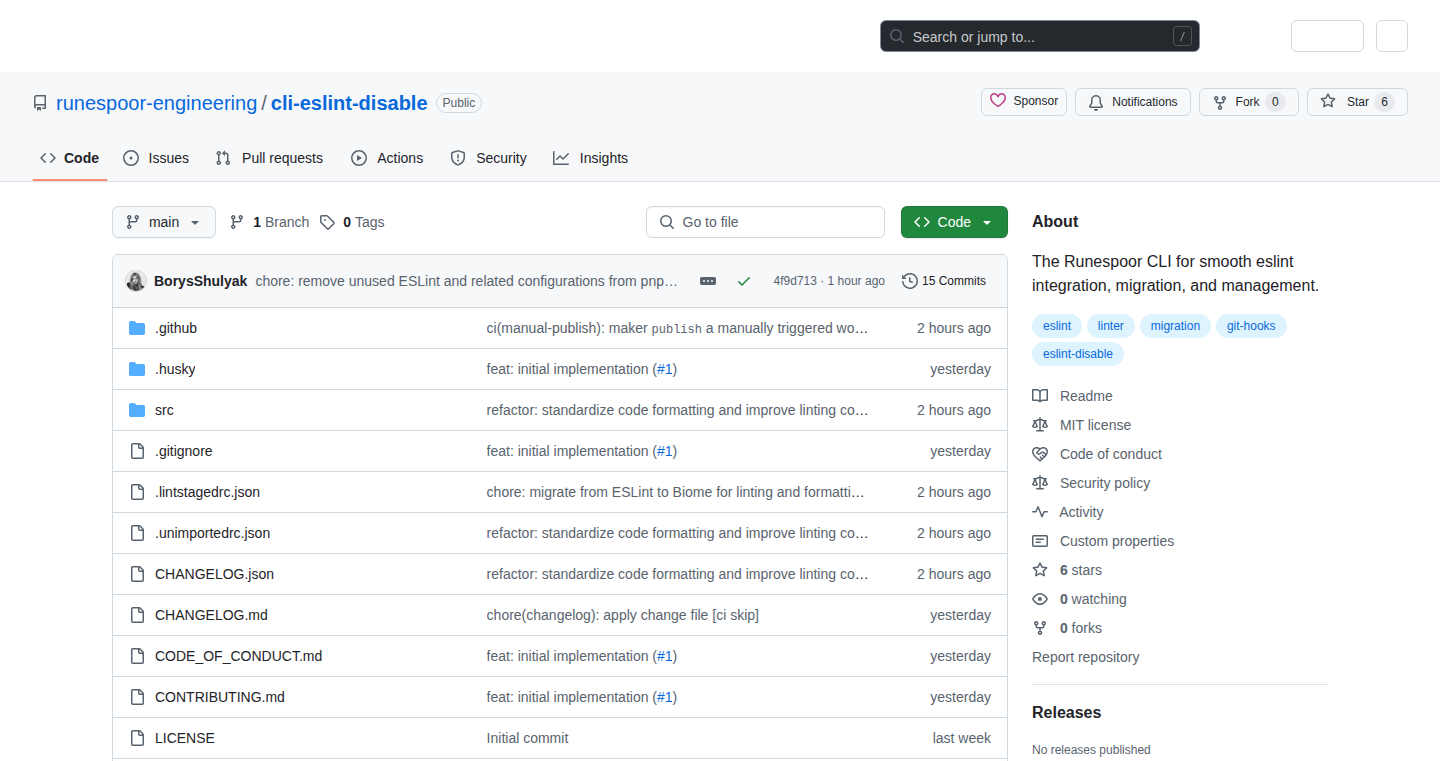Click the MIT license scale icon

pos(1040,425)
